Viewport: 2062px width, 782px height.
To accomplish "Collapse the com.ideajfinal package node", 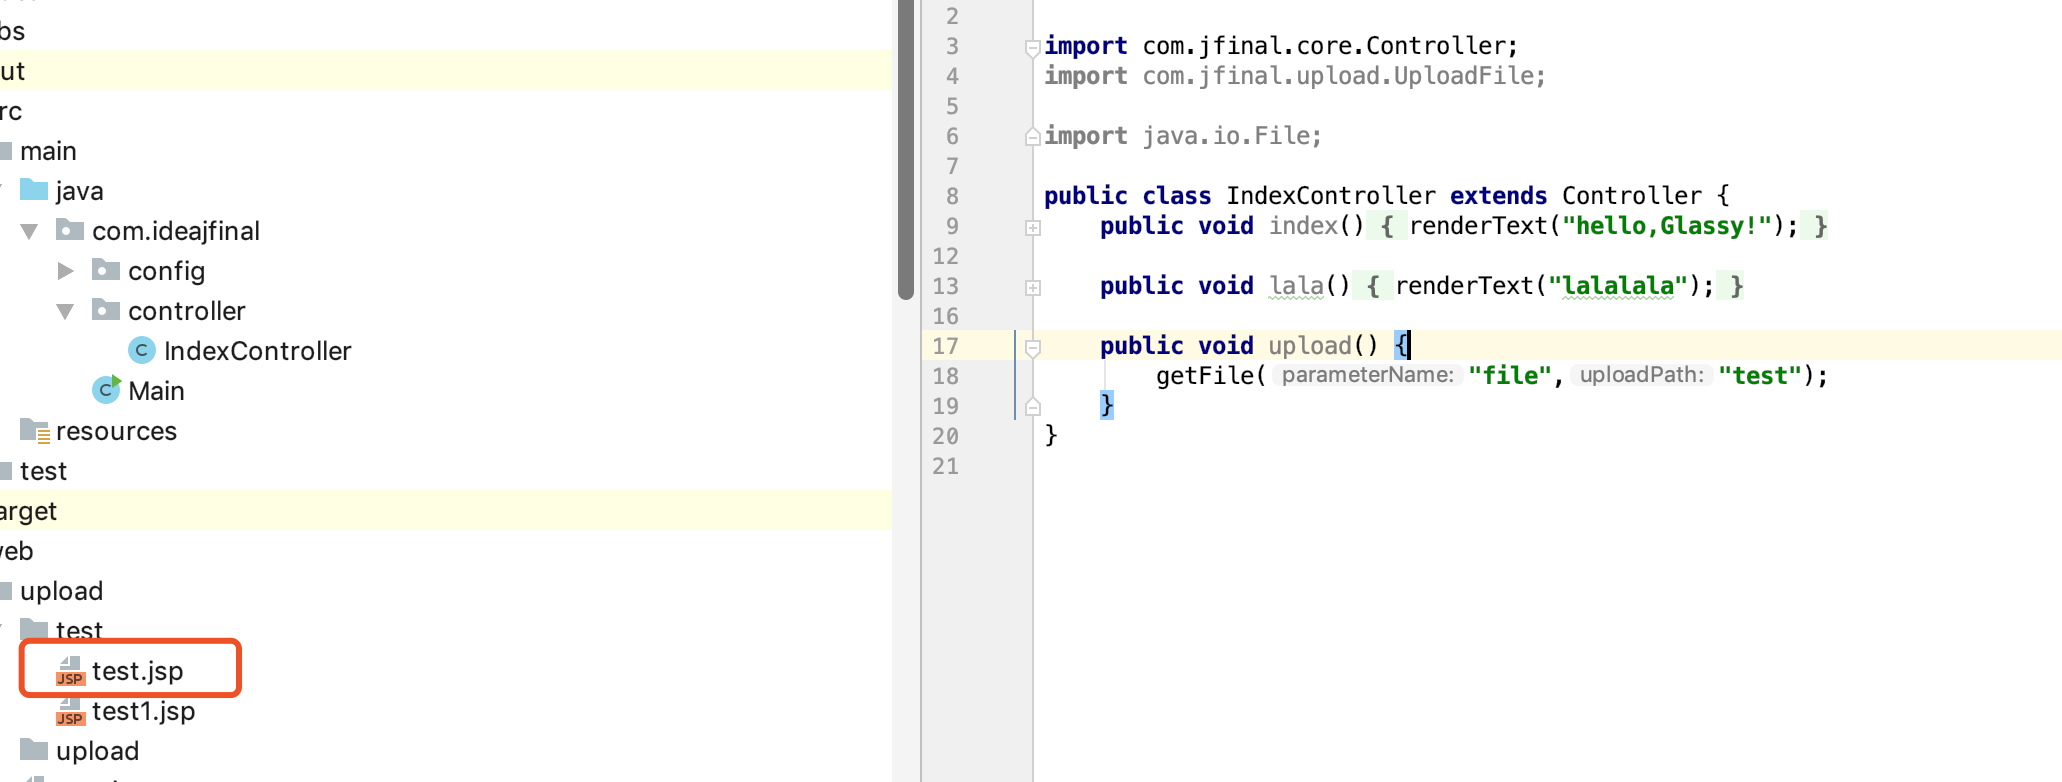I will coord(30,231).
